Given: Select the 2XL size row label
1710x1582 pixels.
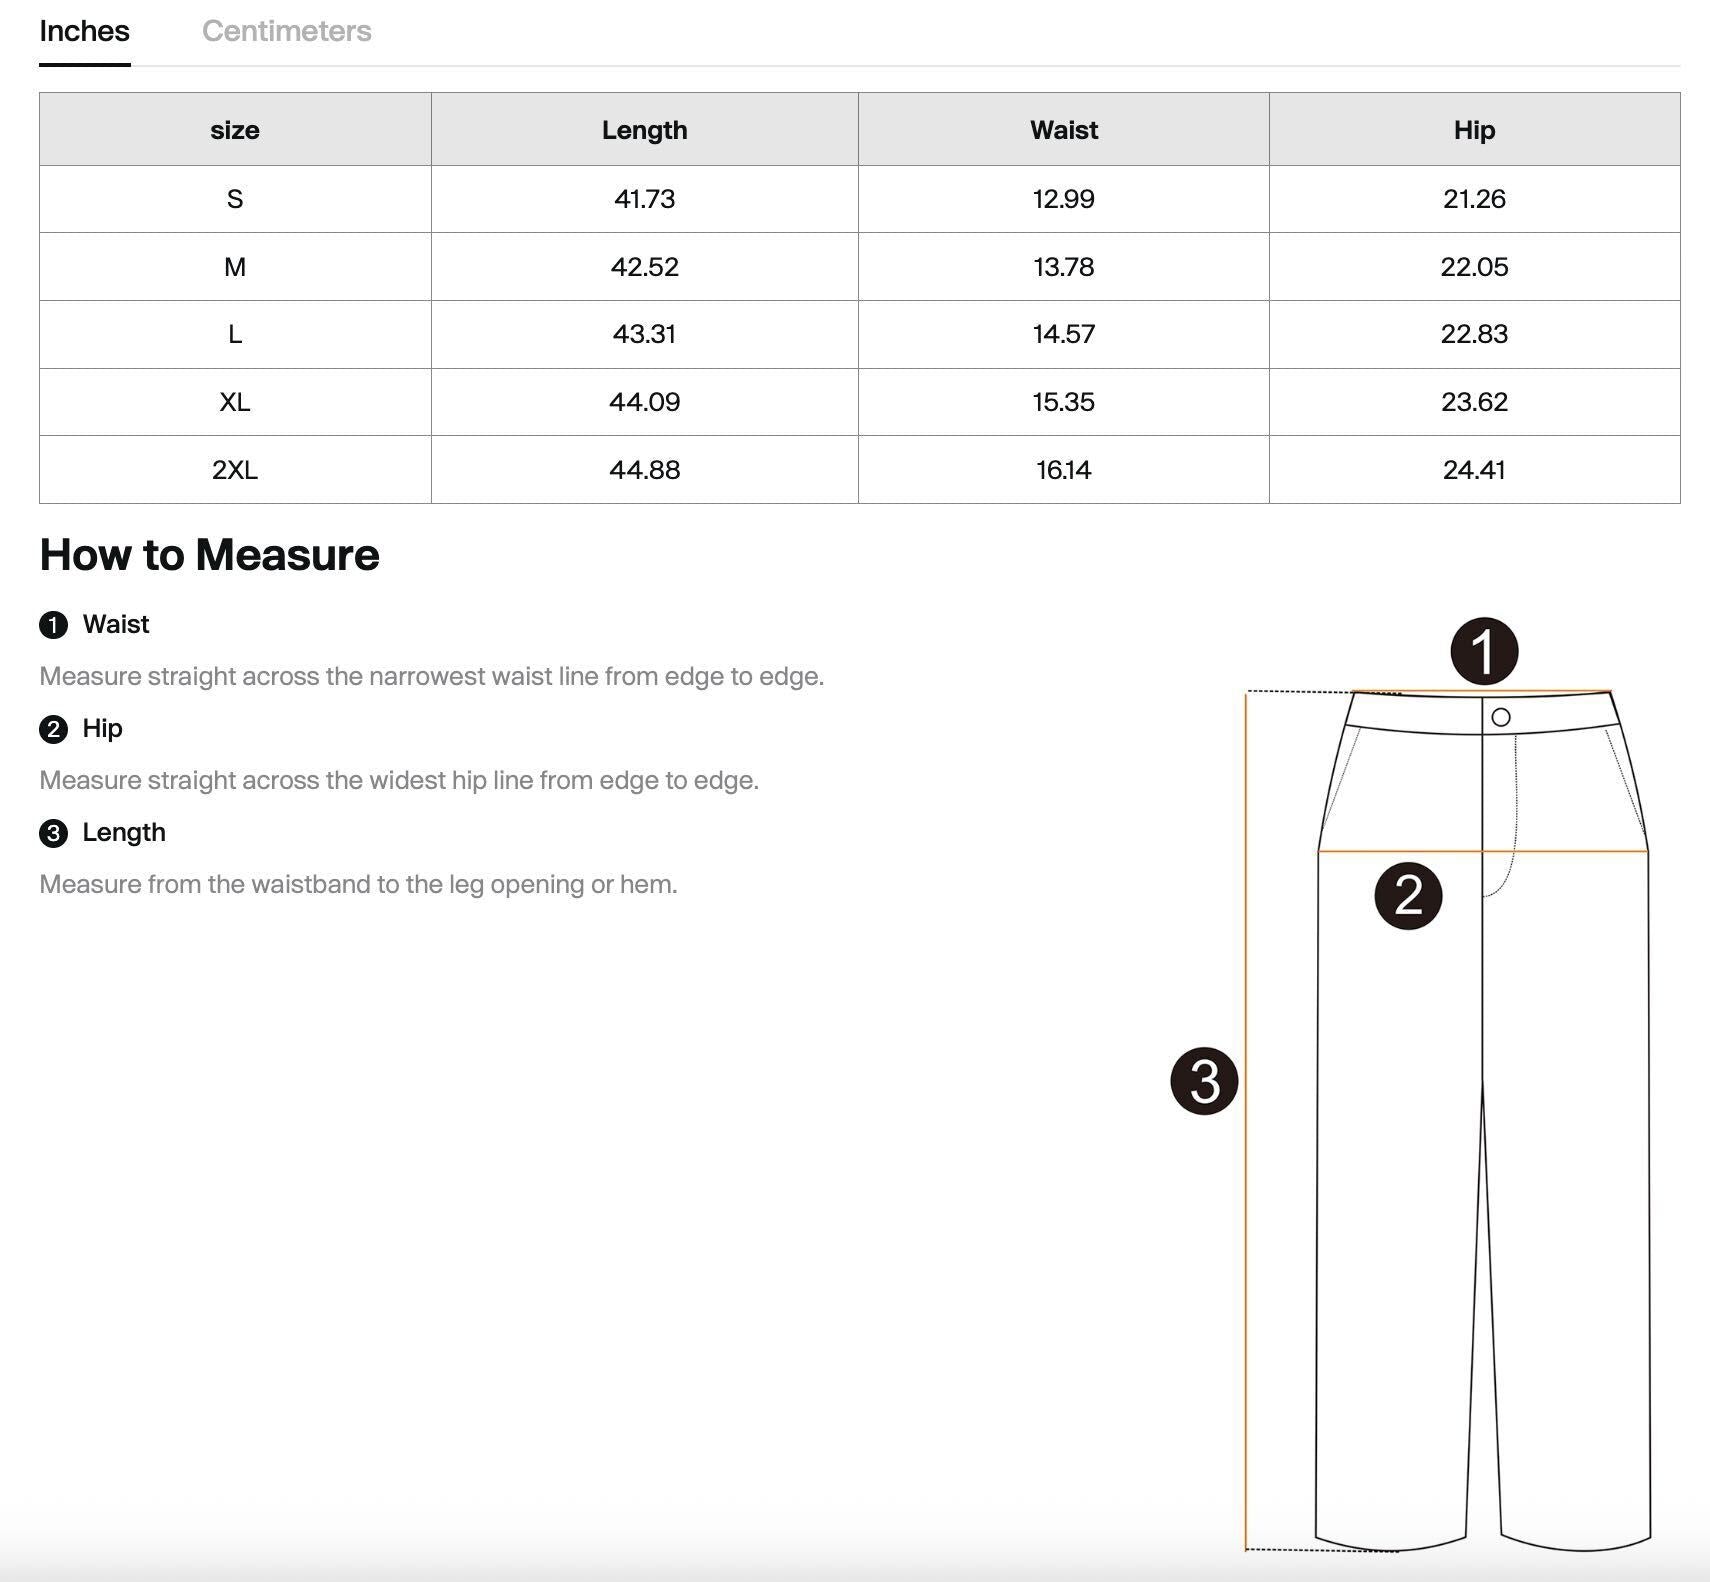Looking at the screenshot, I should (x=235, y=470).
